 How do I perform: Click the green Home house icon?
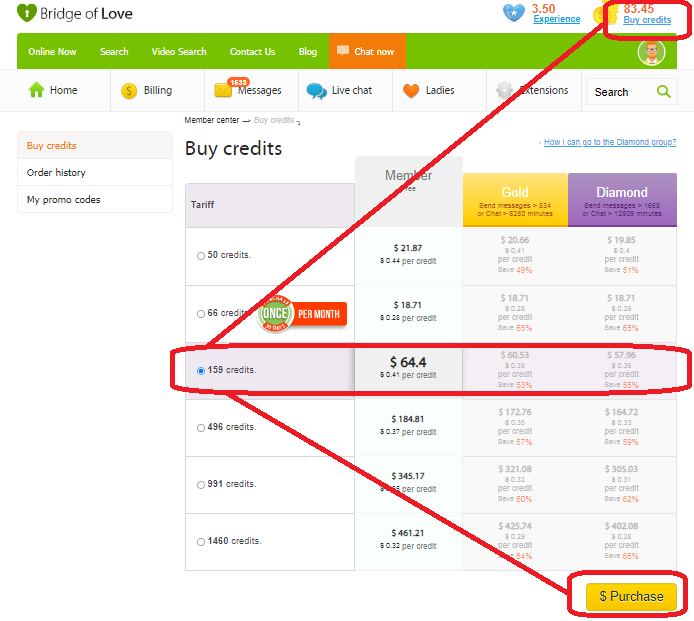click(x=36, y=90)
